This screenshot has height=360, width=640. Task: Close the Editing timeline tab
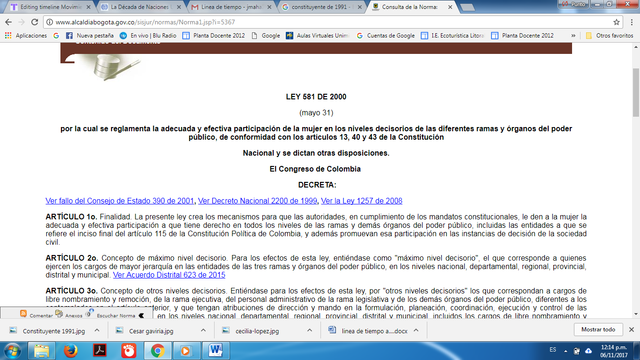88,7
